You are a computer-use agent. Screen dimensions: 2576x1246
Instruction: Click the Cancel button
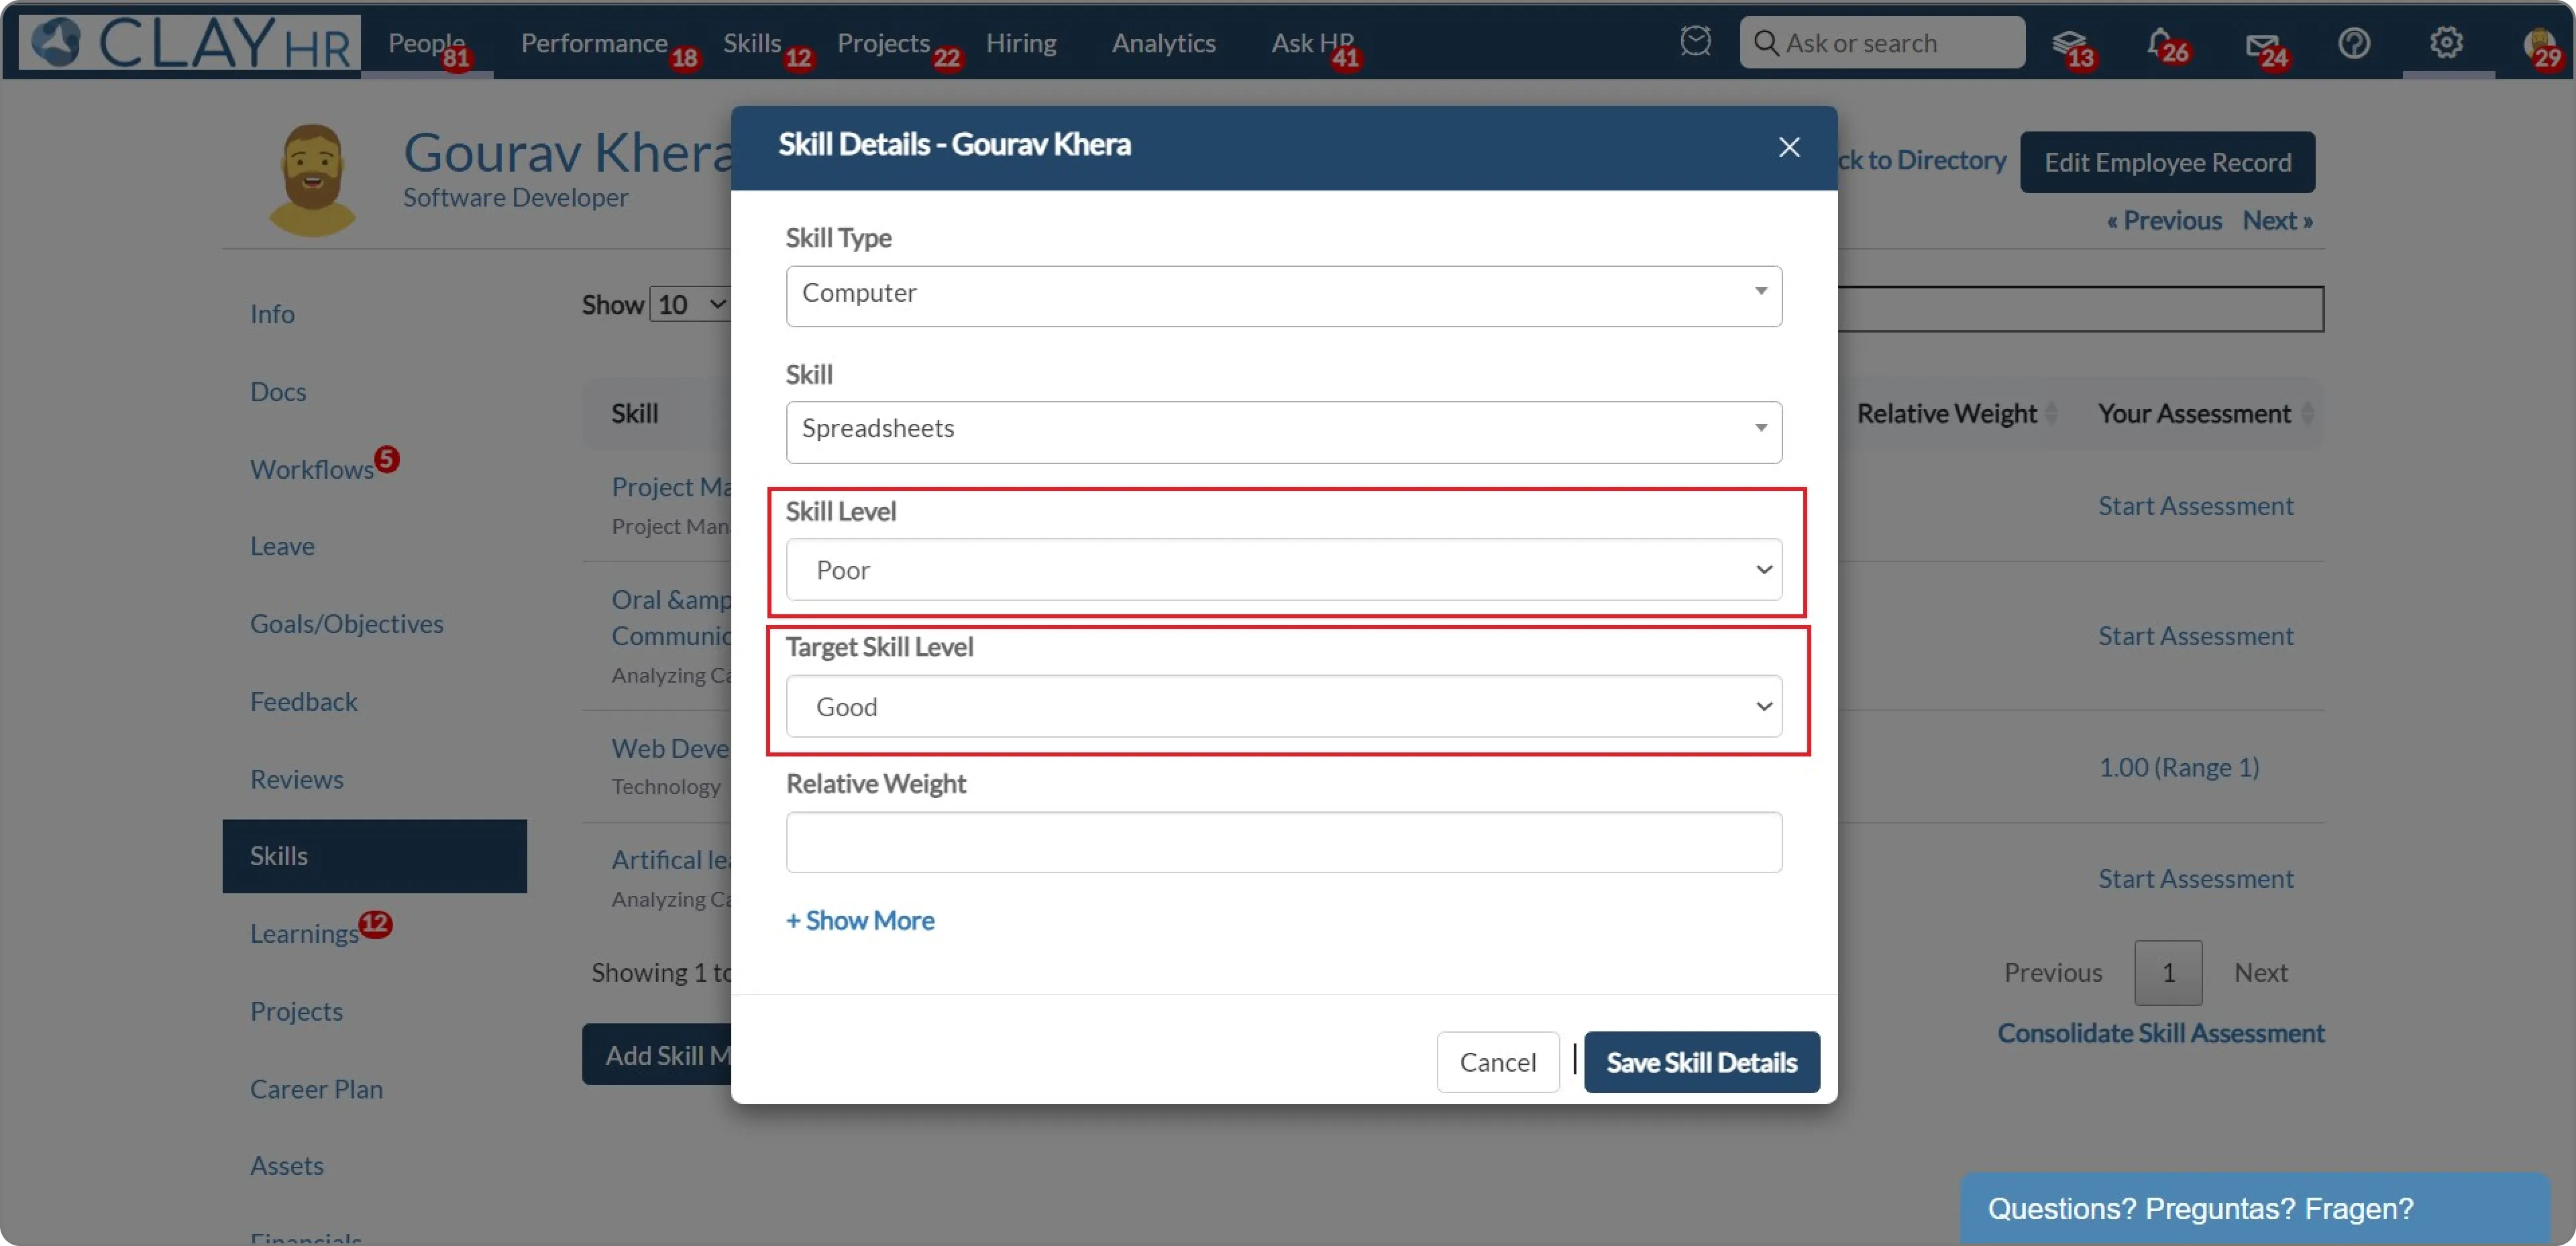point(1497,1061)
